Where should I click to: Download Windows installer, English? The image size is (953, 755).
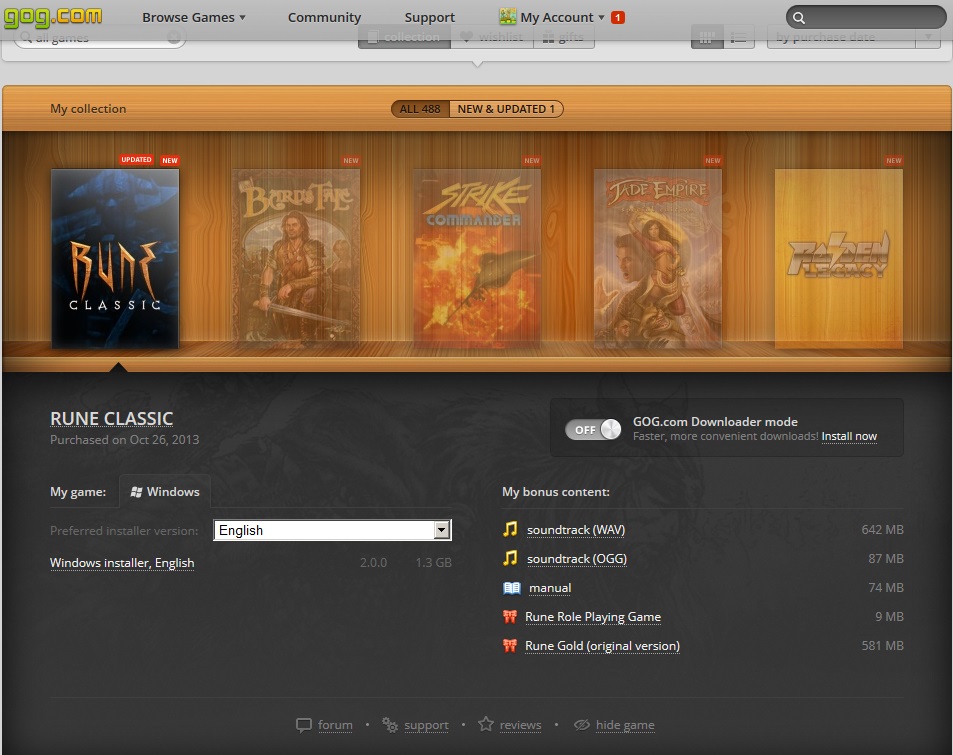(x=122, y=563)
